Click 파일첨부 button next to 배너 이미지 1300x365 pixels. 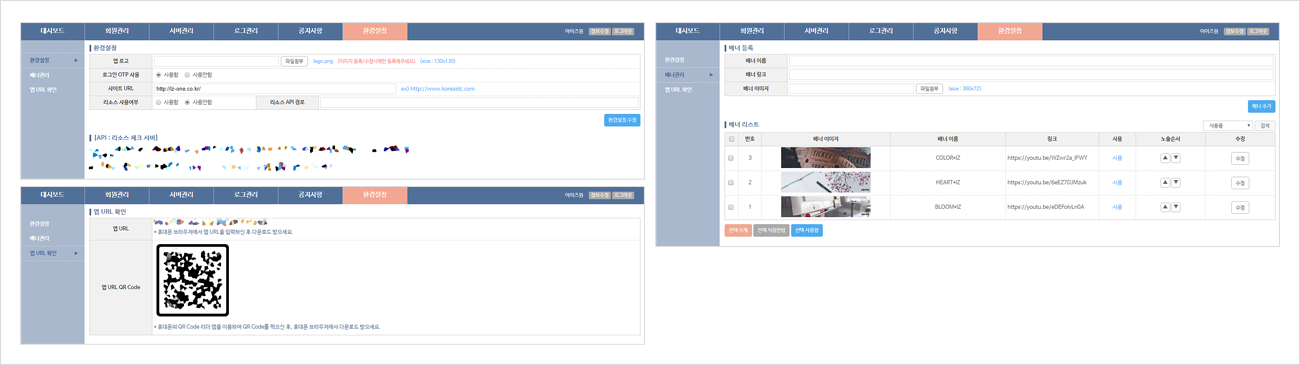click(x=930, y=89)
